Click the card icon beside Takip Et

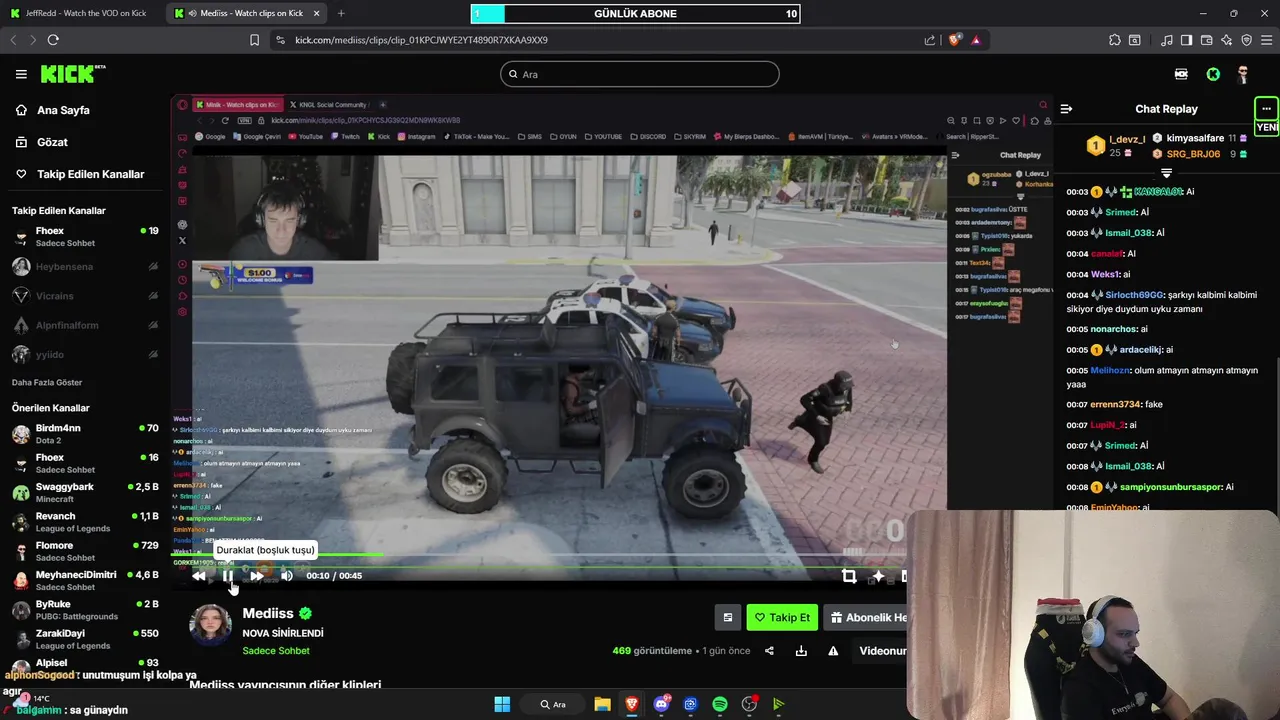[728, 618]
